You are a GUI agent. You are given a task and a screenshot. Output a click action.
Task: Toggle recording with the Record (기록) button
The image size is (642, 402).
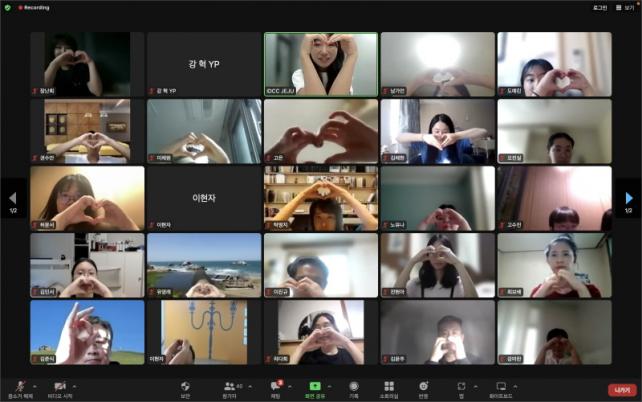[x=353, y=385]
